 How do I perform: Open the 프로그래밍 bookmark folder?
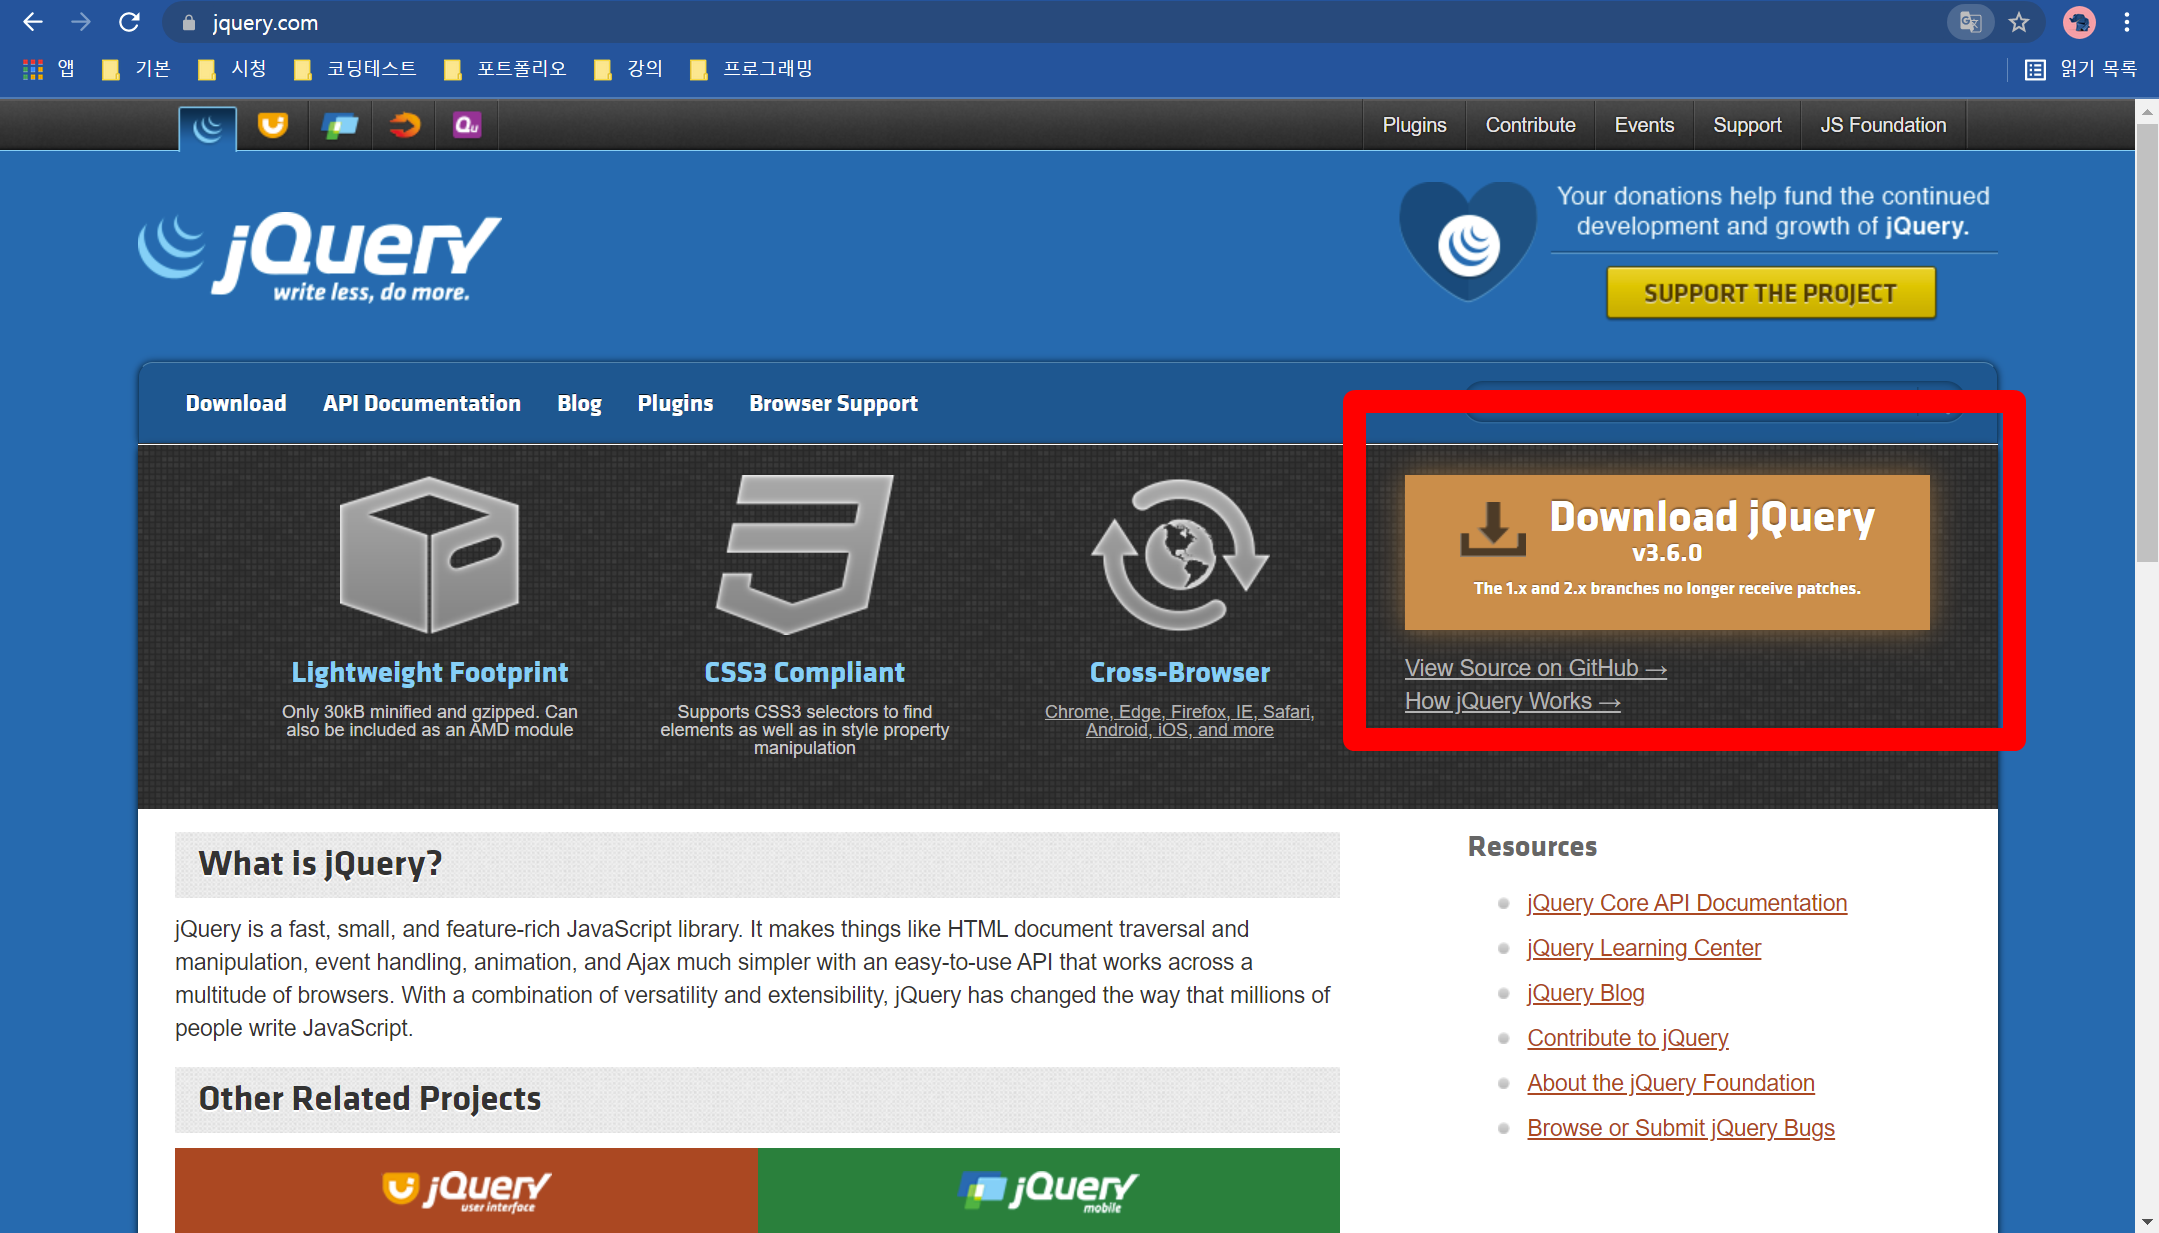pyautogui.click(x=752, y=68)
